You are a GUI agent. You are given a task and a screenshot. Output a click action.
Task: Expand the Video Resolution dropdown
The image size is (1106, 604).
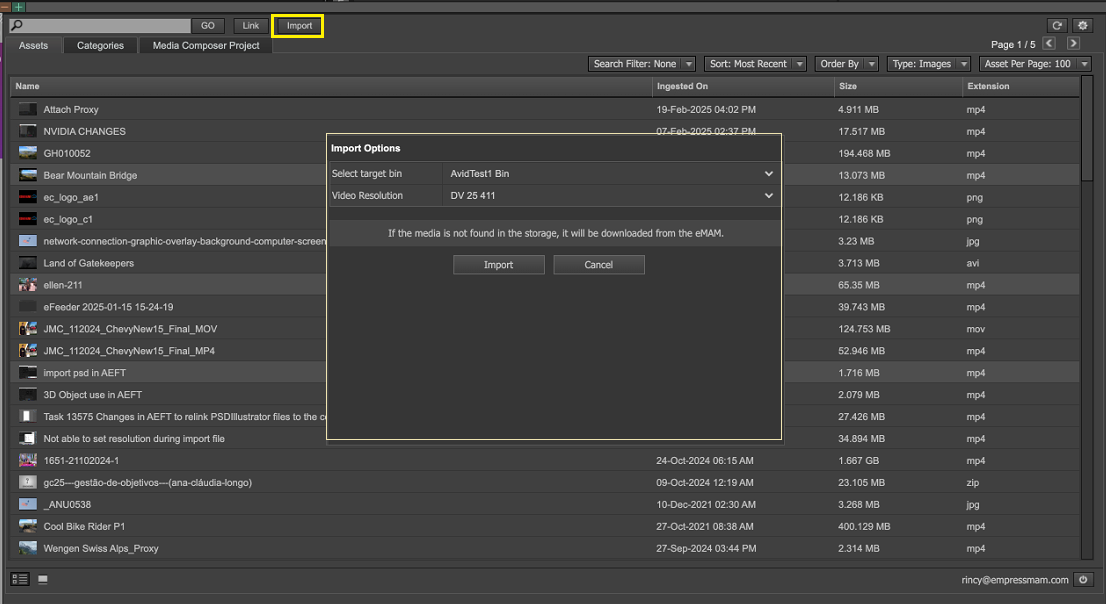pyautogui.click(x=611, y=196)
